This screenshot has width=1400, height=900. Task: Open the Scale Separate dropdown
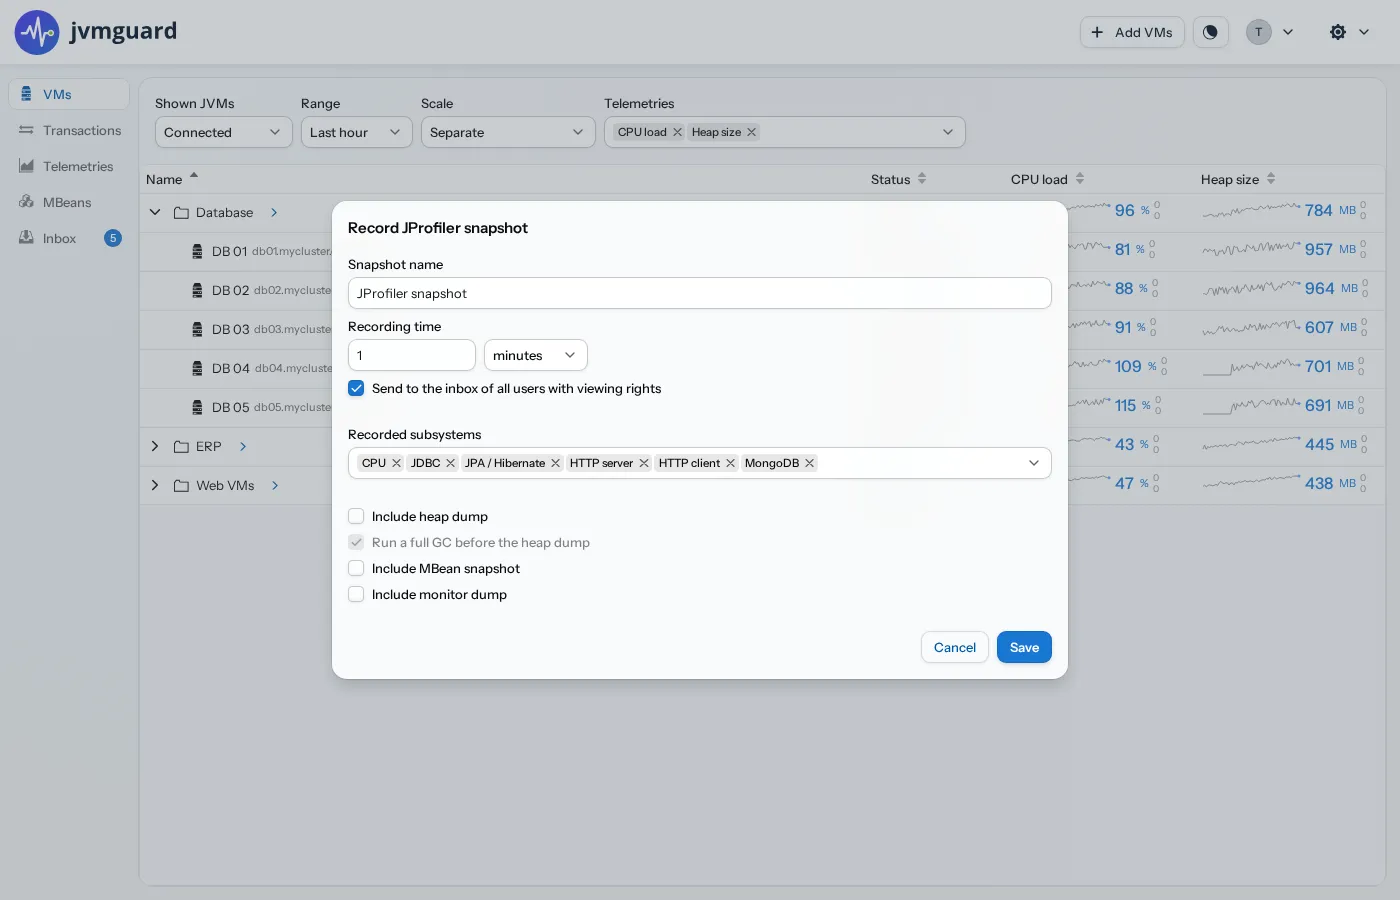pos(508,132)
